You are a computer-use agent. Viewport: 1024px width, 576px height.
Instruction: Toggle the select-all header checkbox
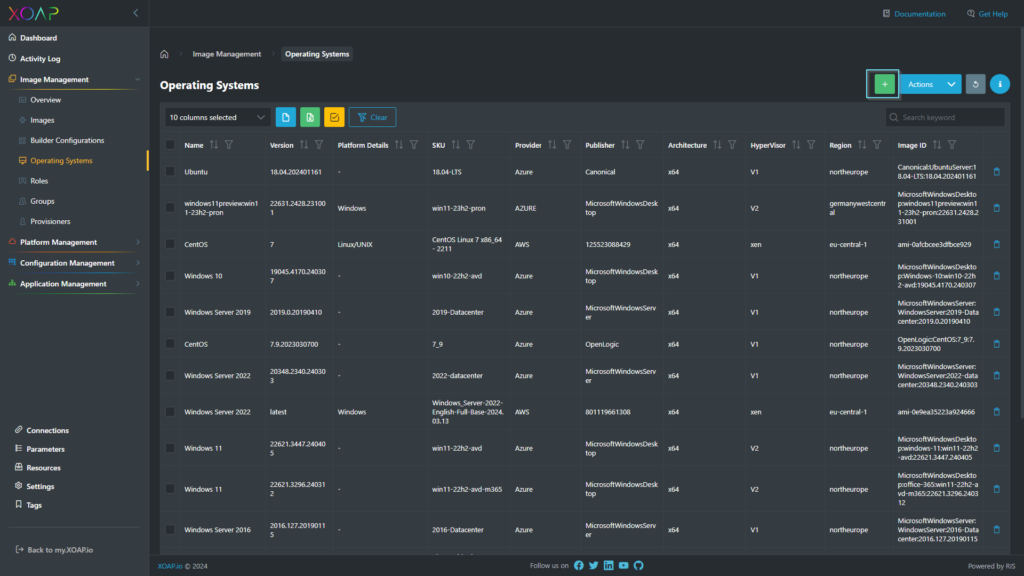pos(170,145)
